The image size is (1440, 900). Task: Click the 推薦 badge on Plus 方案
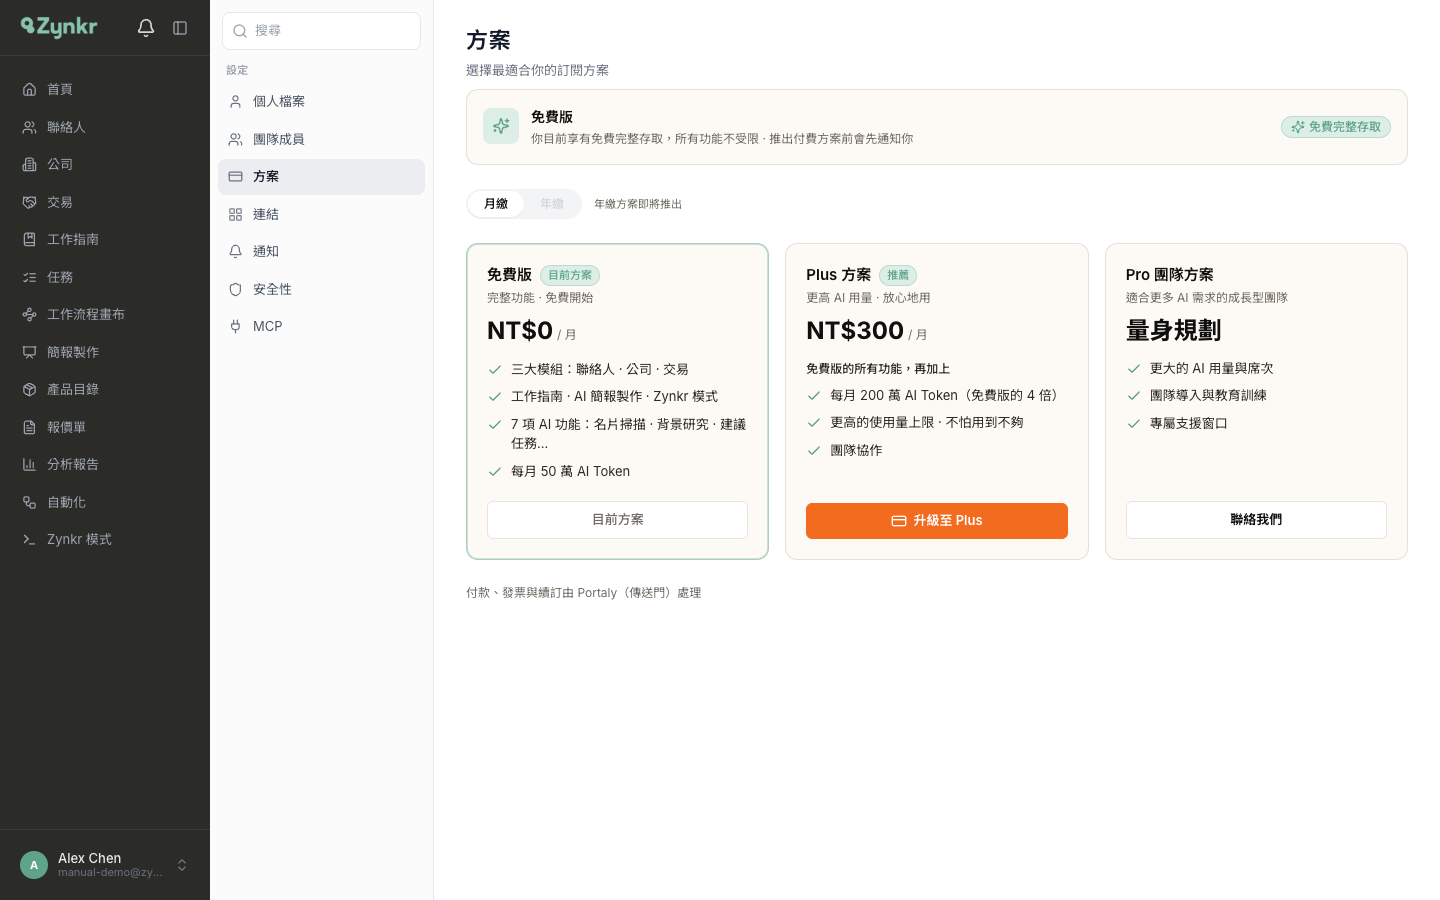[898, 275]
